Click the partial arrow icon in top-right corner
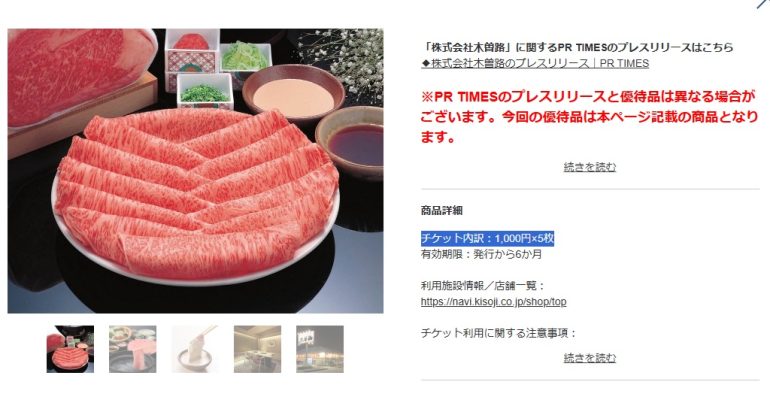 click(x=763, y=4)
